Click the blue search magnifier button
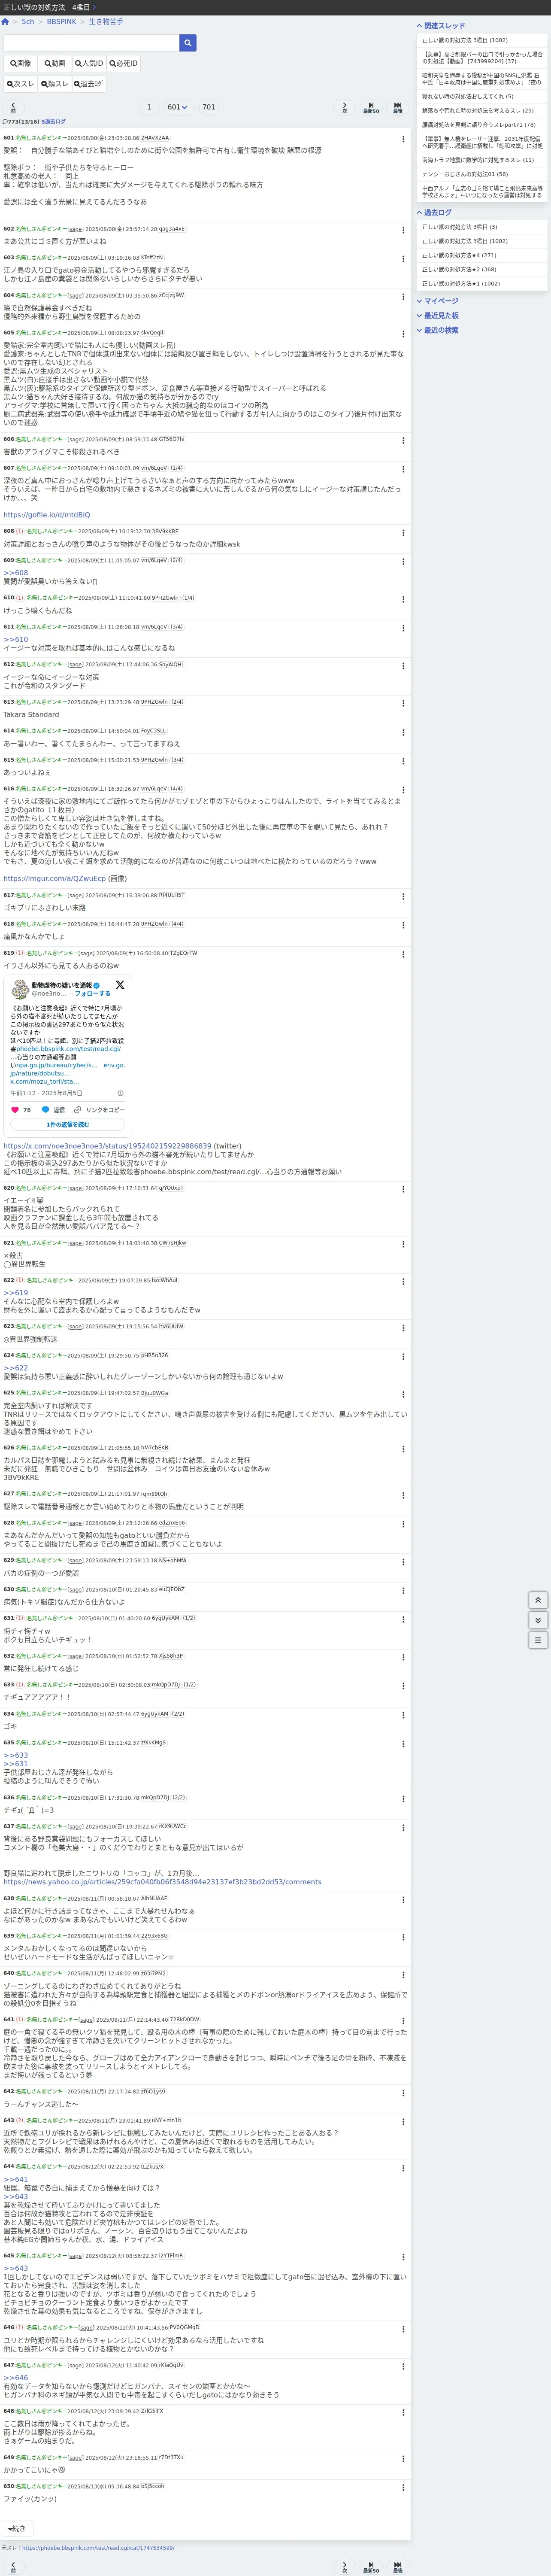The width and height of the screenshot is (551, 2576). (x=188, y=43)
